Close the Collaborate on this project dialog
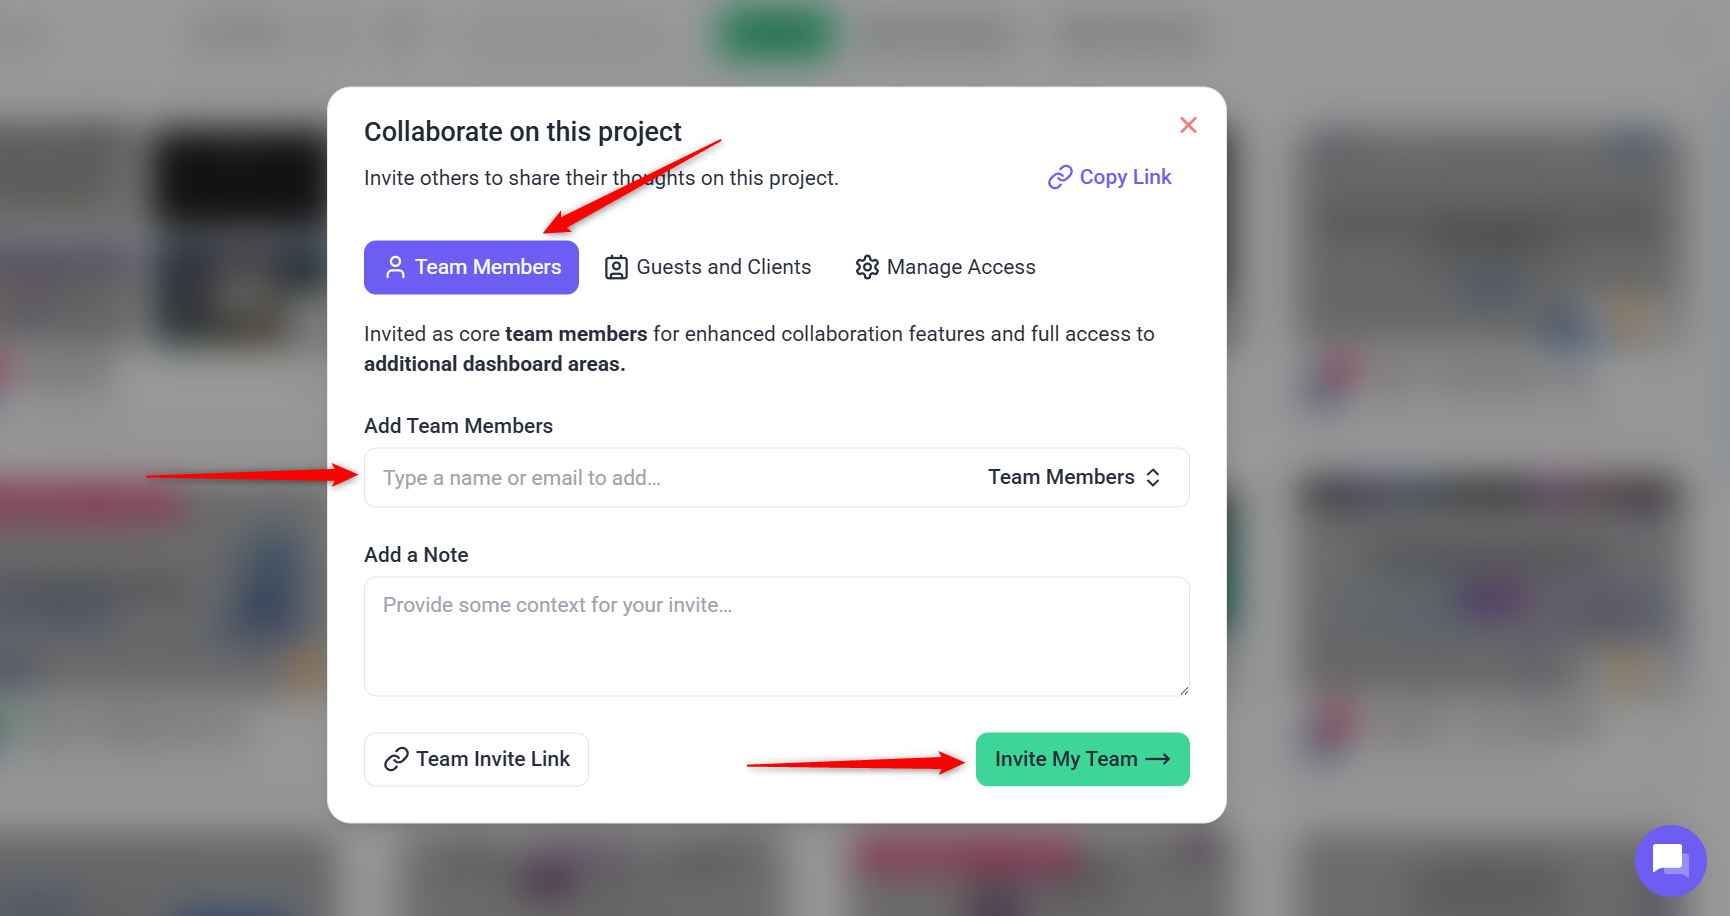This screenshot has height=916, width=1730. point(1188,125)
